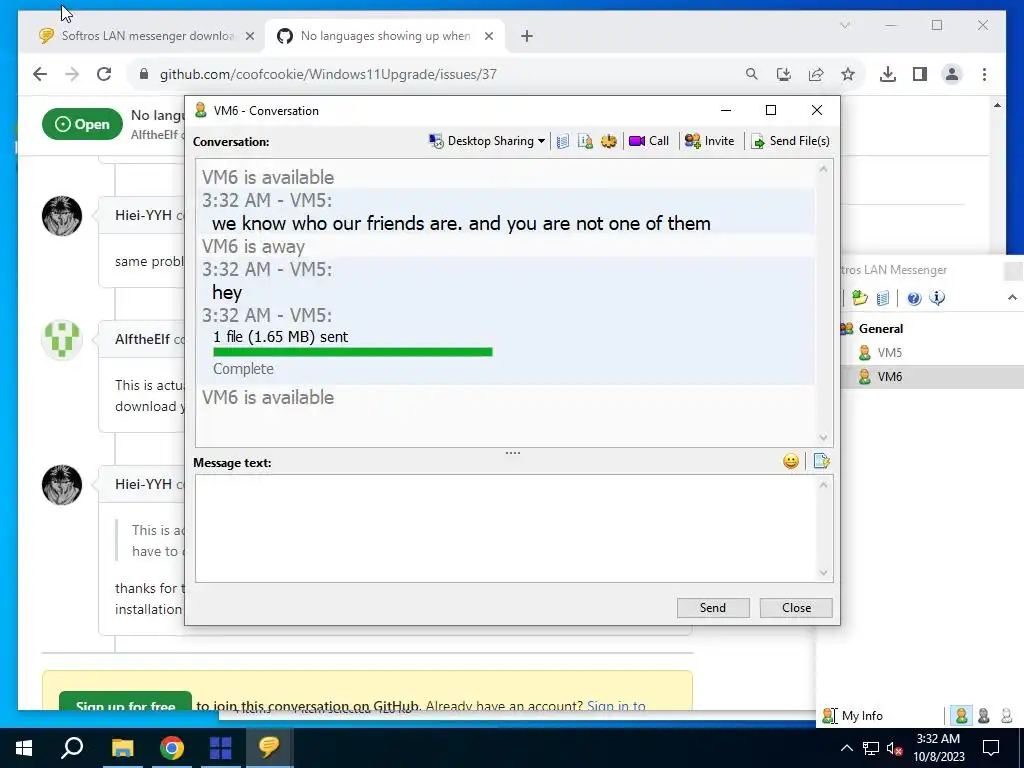Toggle the Chrome side panel icon

pyautogui.click(x=920, y=74)
